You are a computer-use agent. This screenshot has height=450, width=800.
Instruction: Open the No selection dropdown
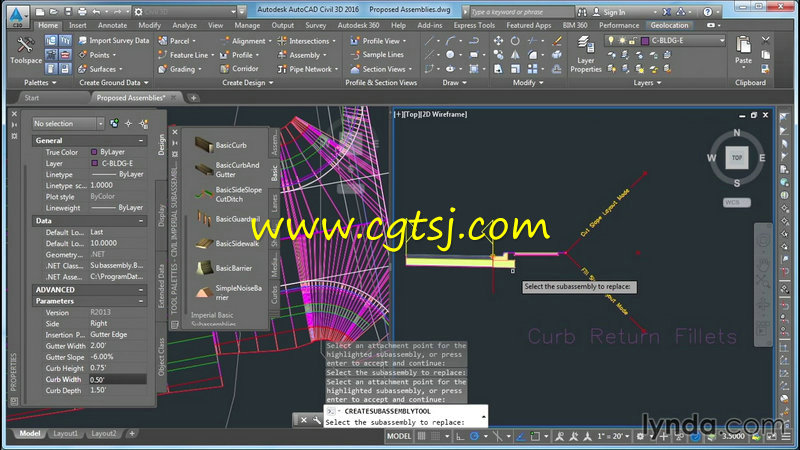click(x=68, y=123)
